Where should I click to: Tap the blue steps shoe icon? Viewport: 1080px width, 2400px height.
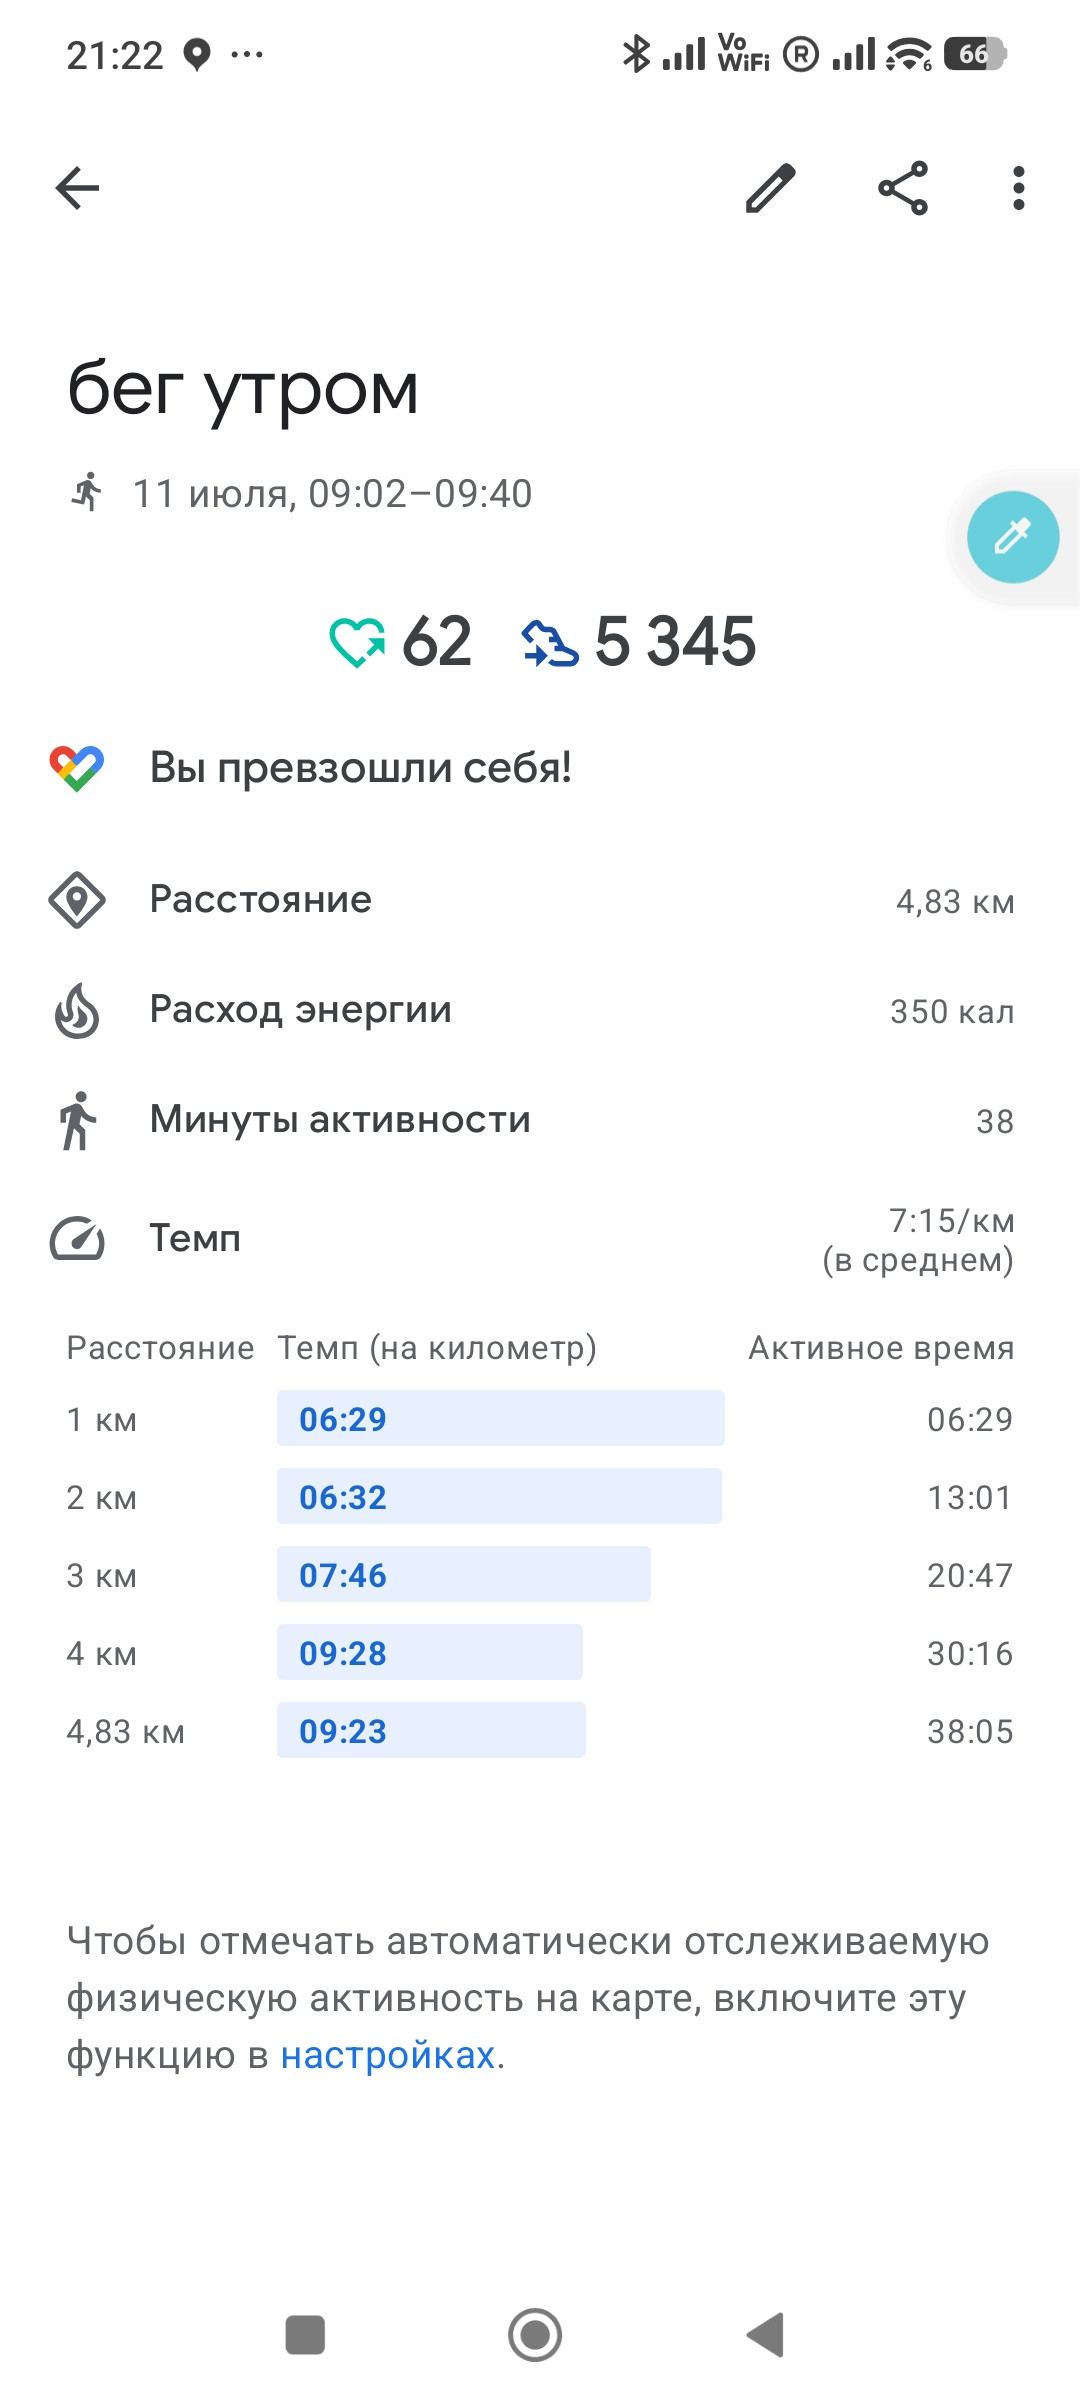pyautogui.click(x=550, y=642)
